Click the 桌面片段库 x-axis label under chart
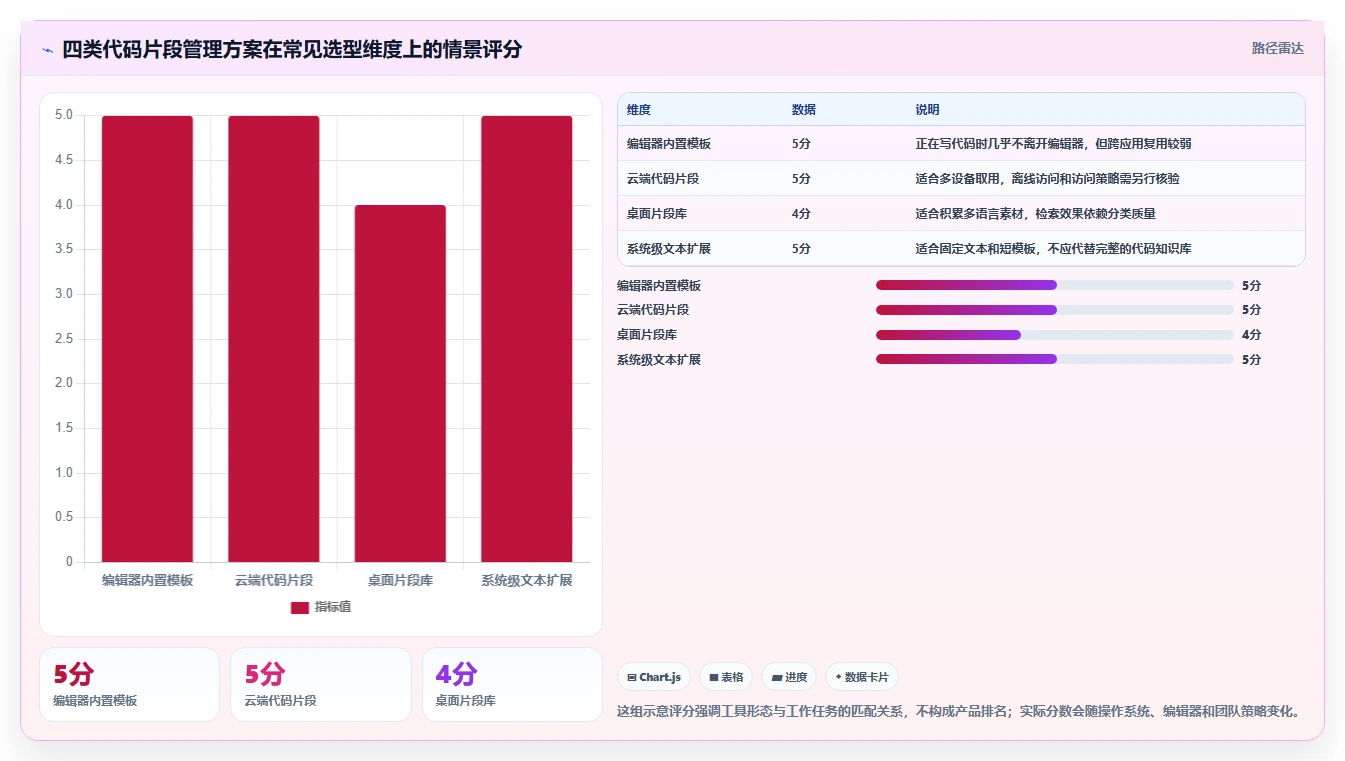 (x=400, y=580)
